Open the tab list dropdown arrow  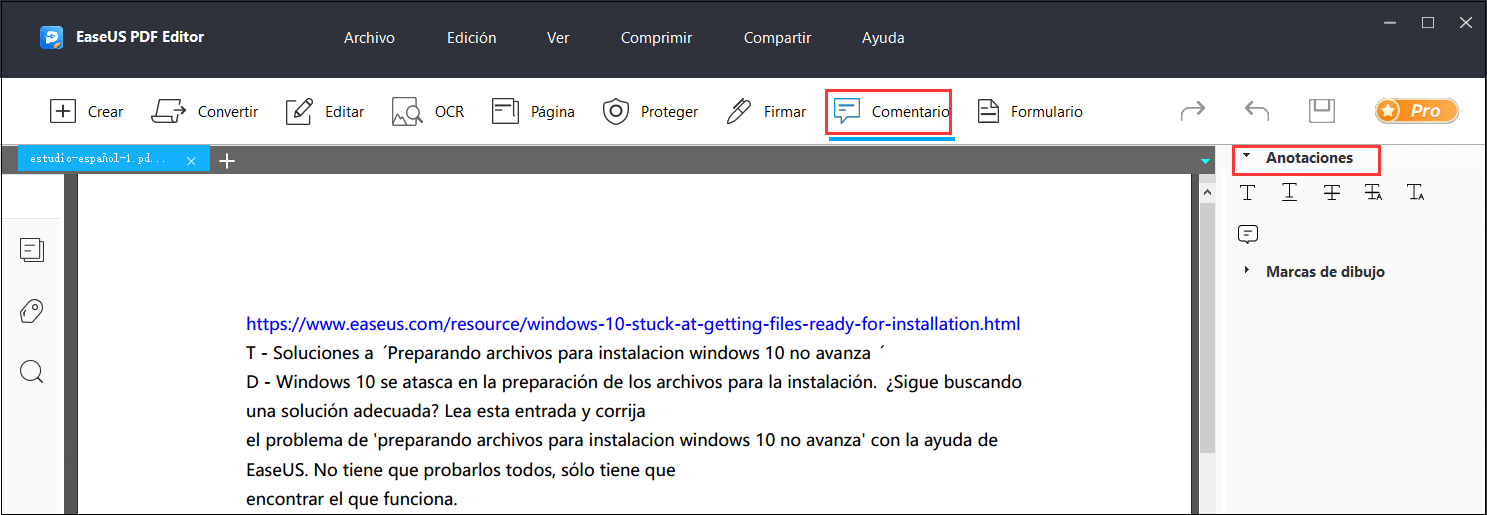pyautogui.click(x=1205, y=161)
